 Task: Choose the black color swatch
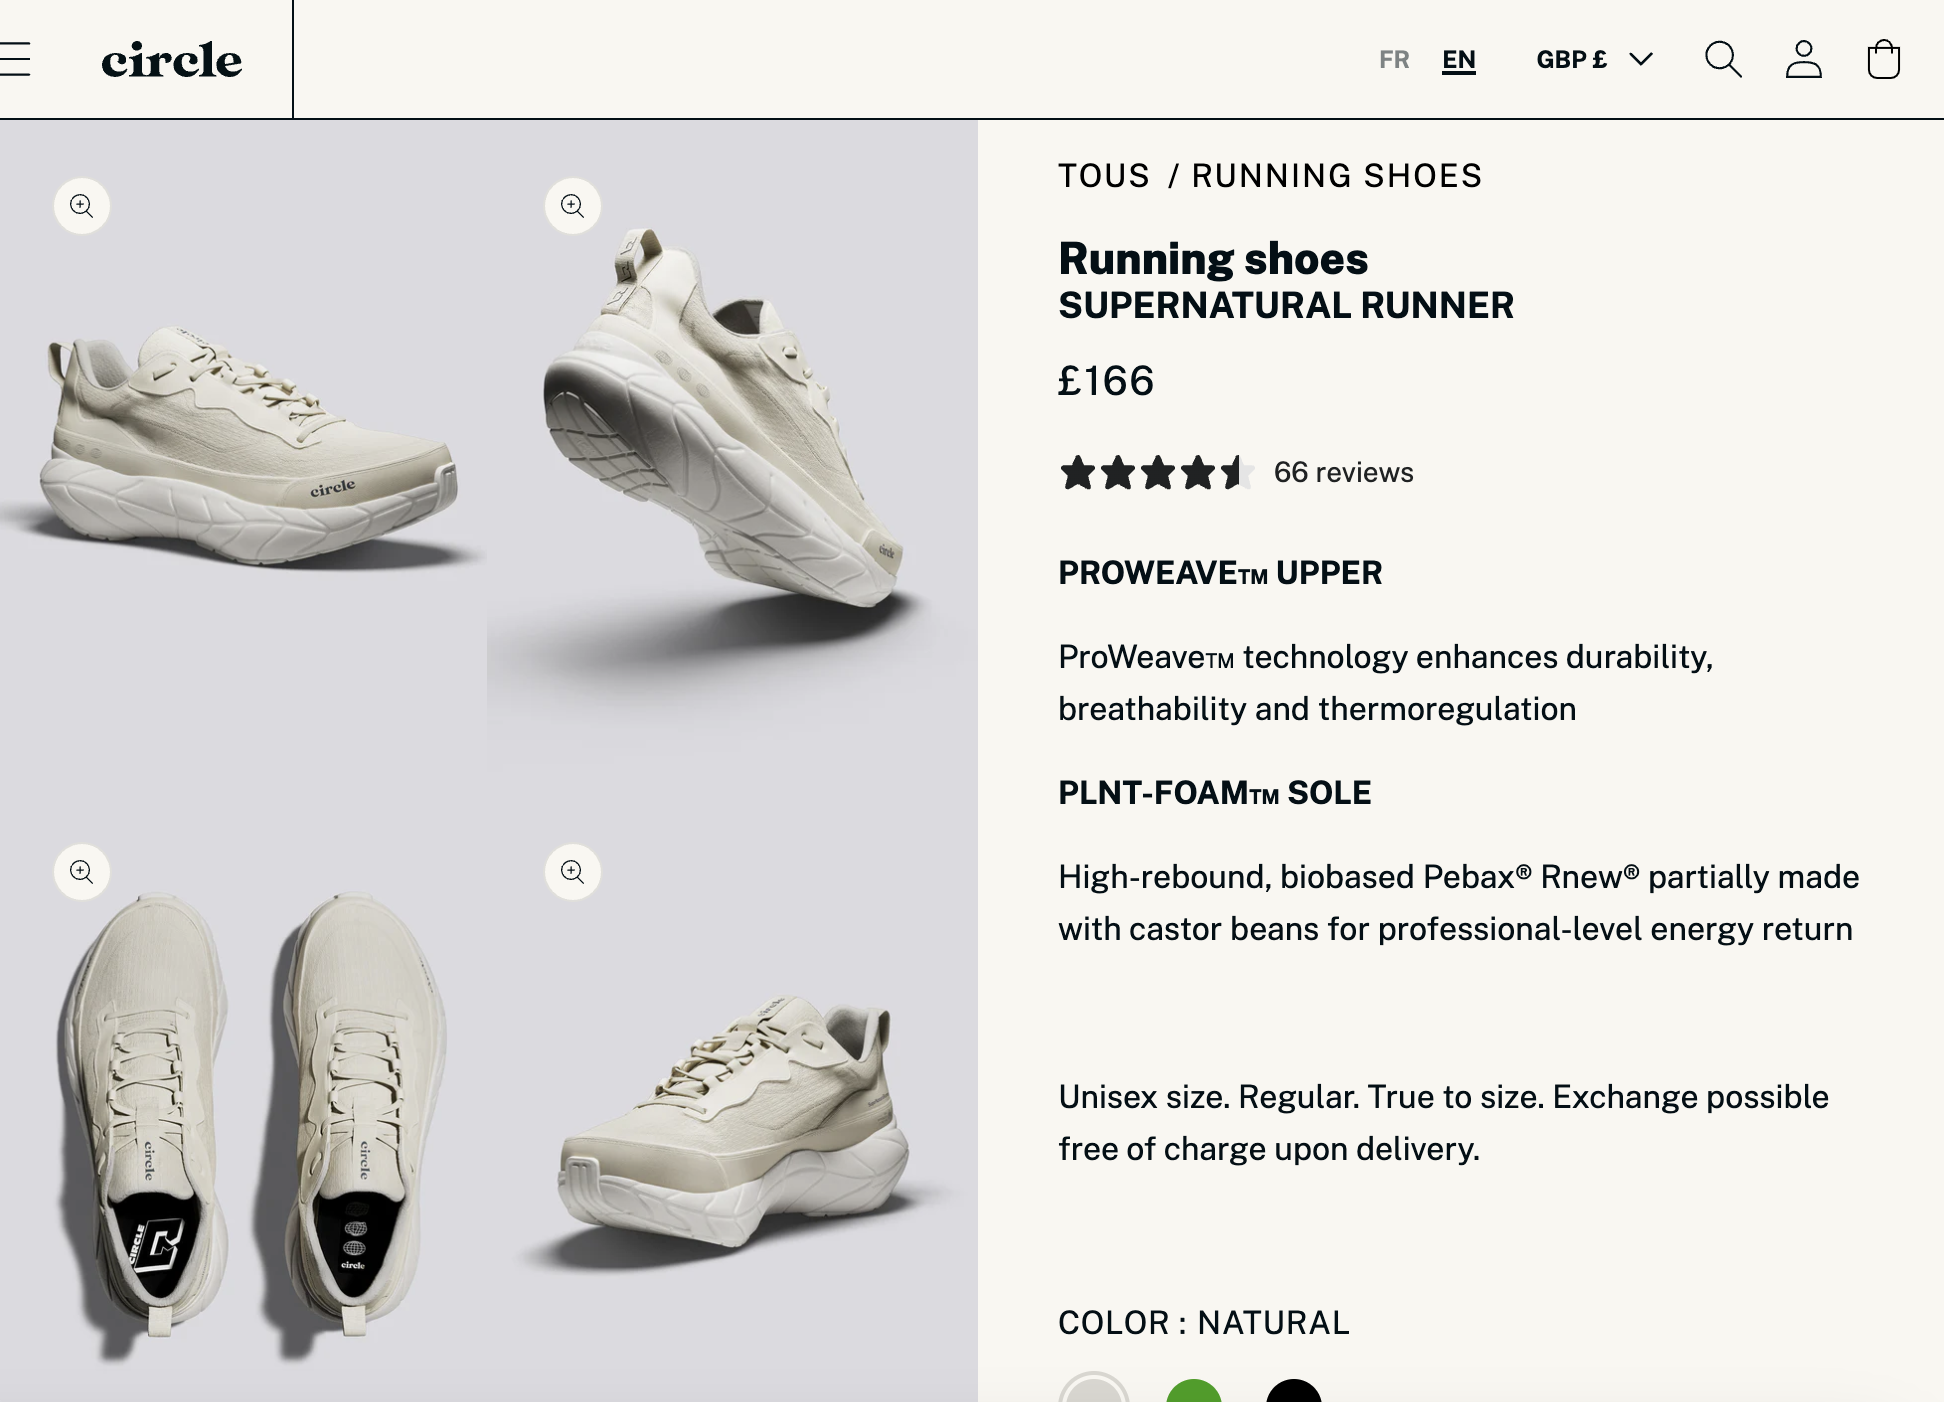click(1294, 1391)
